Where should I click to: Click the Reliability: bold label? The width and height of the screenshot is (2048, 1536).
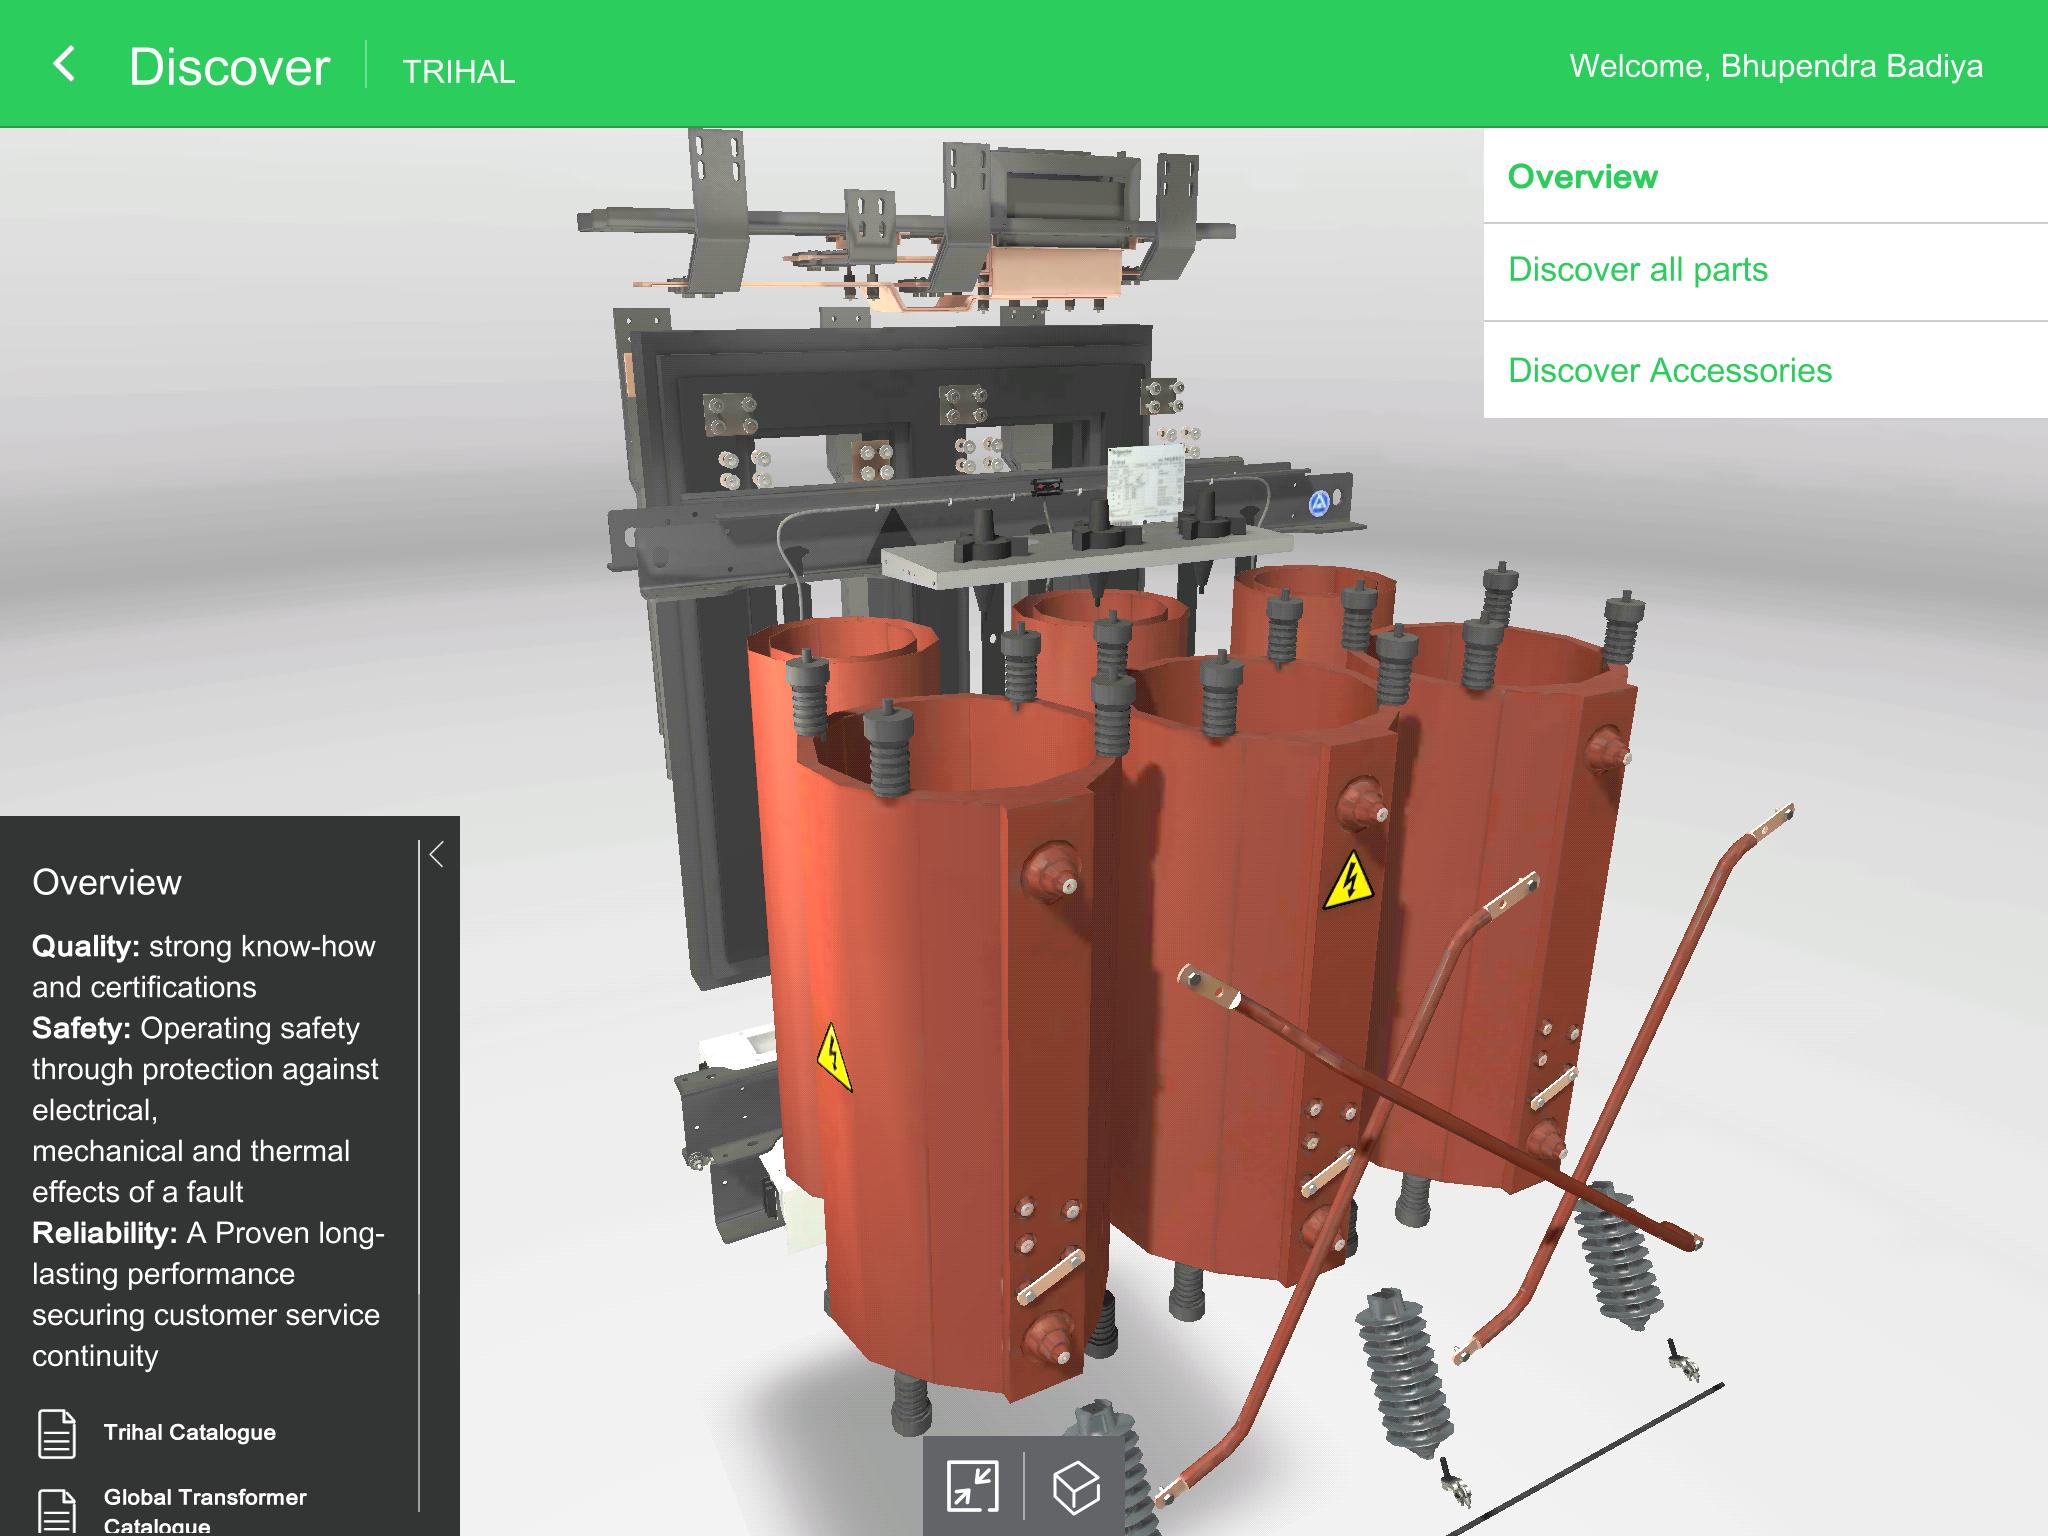click(x=105, y=1234)
